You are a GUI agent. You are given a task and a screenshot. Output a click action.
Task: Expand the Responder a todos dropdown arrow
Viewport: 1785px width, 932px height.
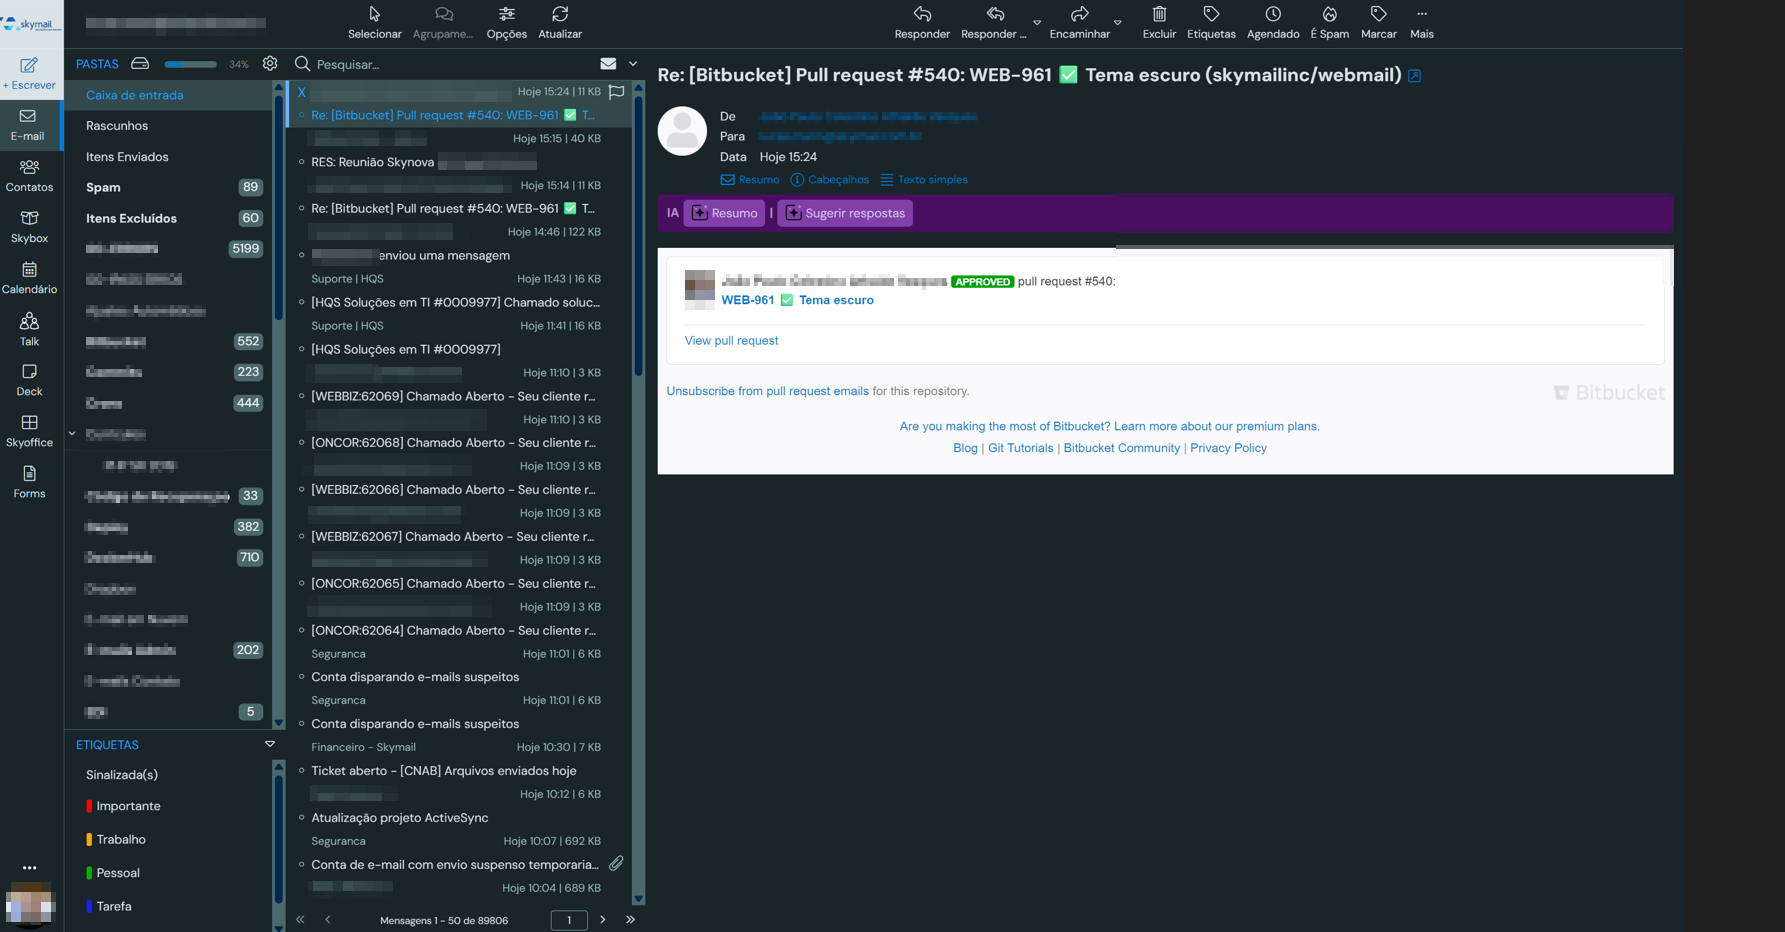tap(1037, 22)
